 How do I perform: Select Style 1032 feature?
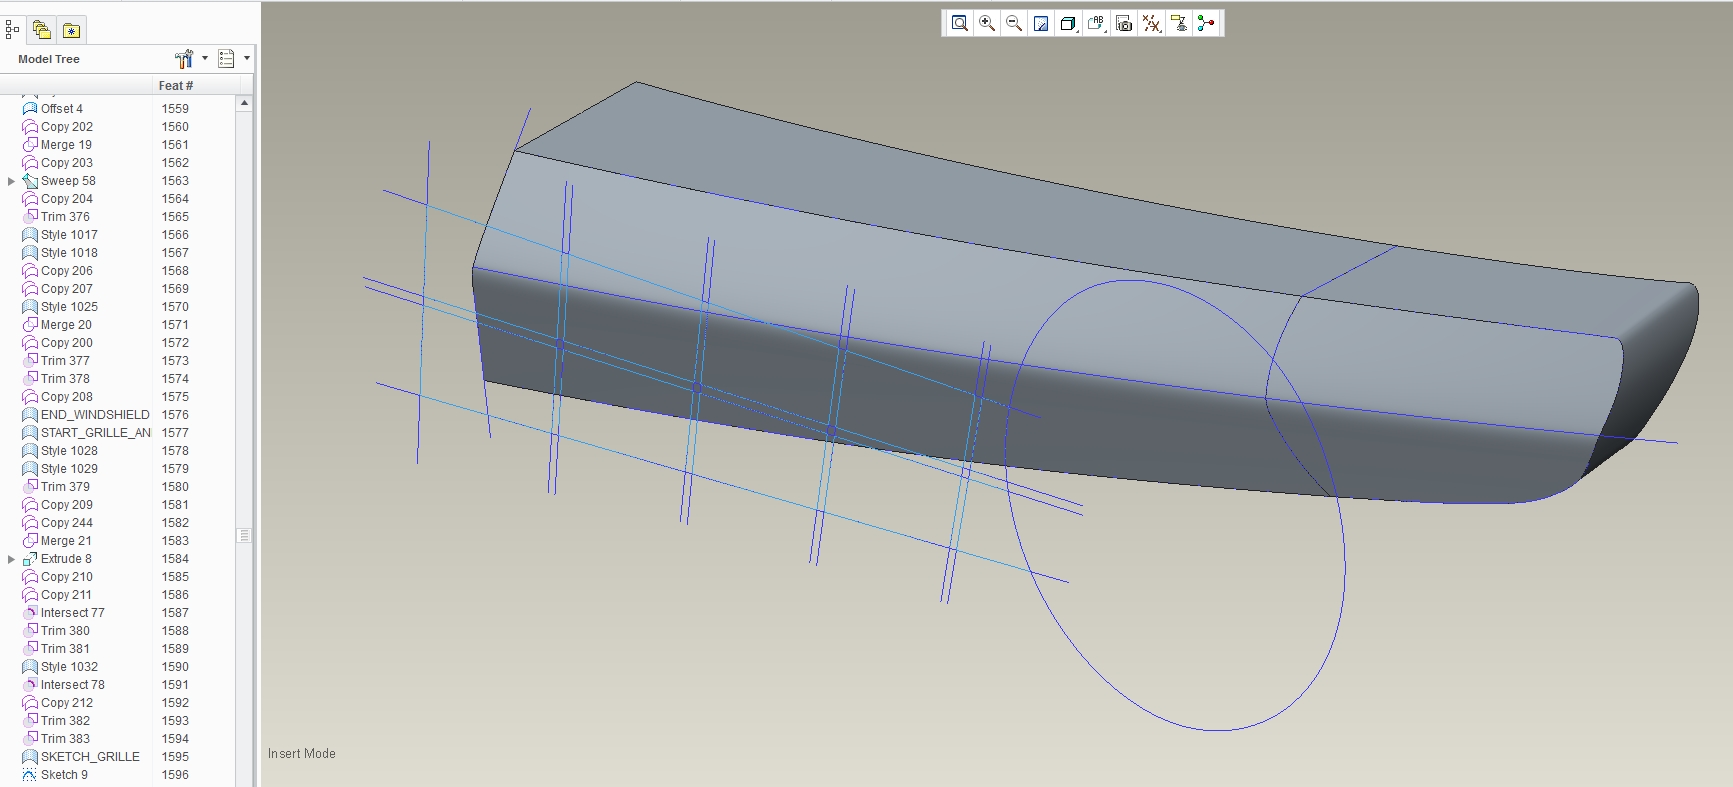[x=69, y=667]
